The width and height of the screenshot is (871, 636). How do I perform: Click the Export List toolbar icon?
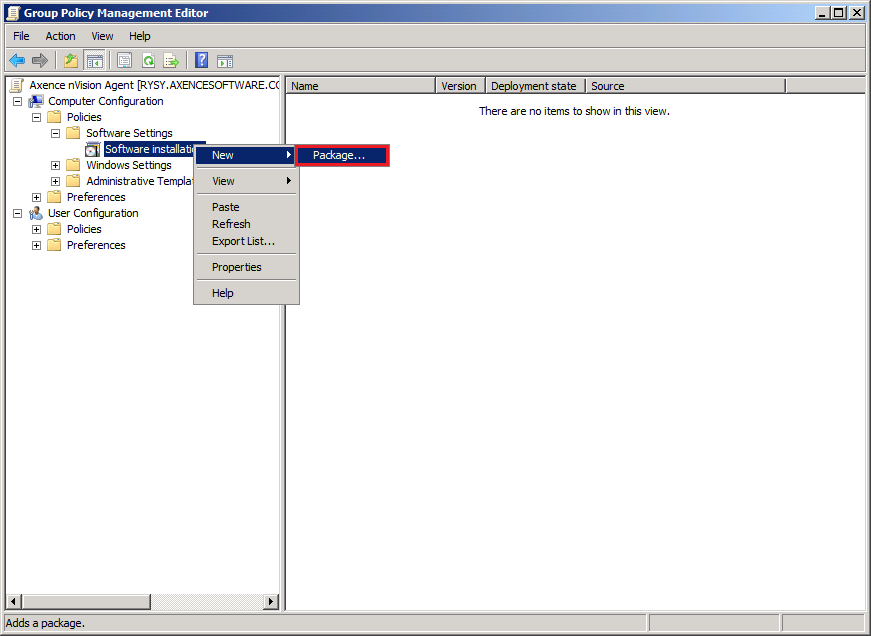pos(171,61)
